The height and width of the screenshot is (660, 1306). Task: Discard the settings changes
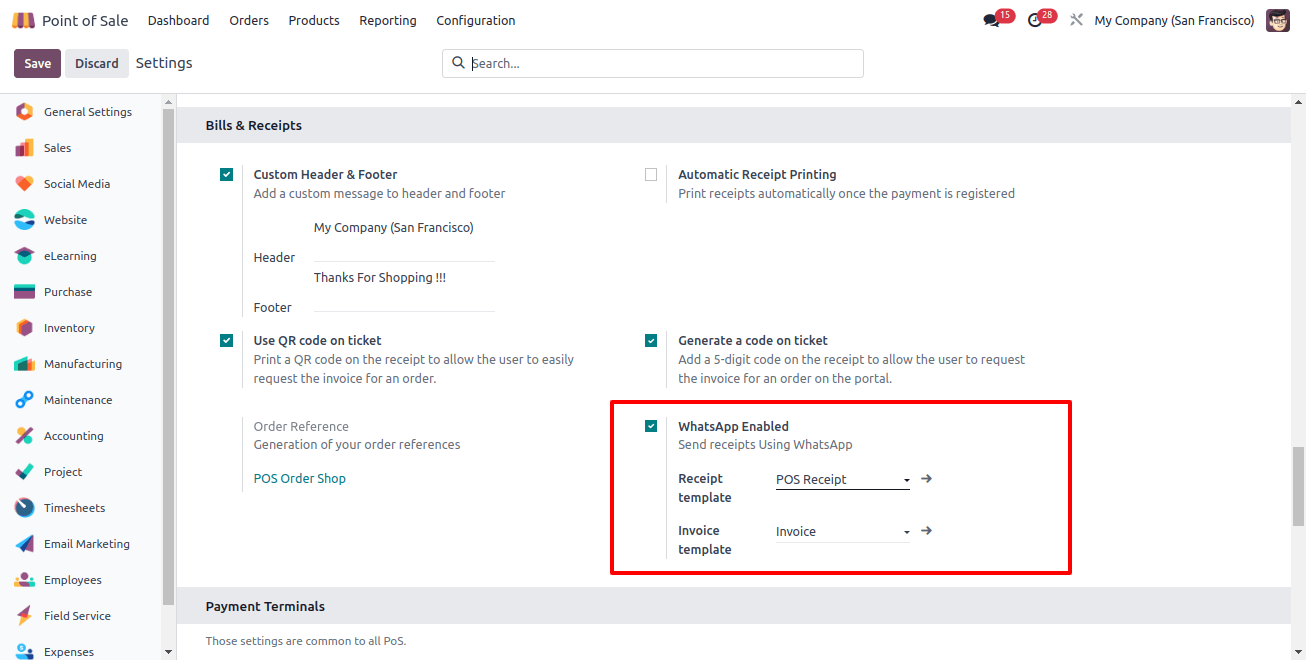(x=97, y=63)
